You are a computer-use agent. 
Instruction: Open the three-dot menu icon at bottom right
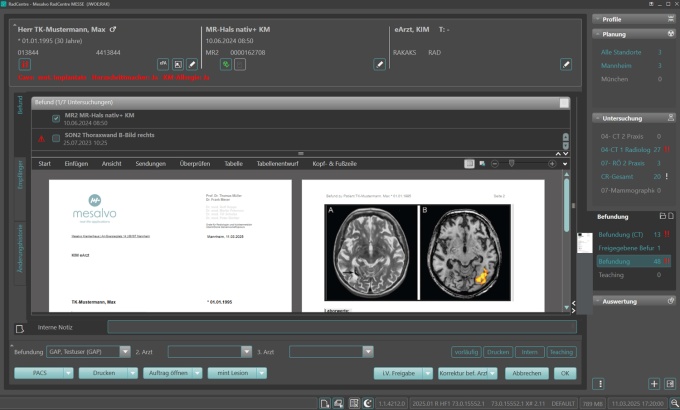pyautogui.click(x=600, y=384)
